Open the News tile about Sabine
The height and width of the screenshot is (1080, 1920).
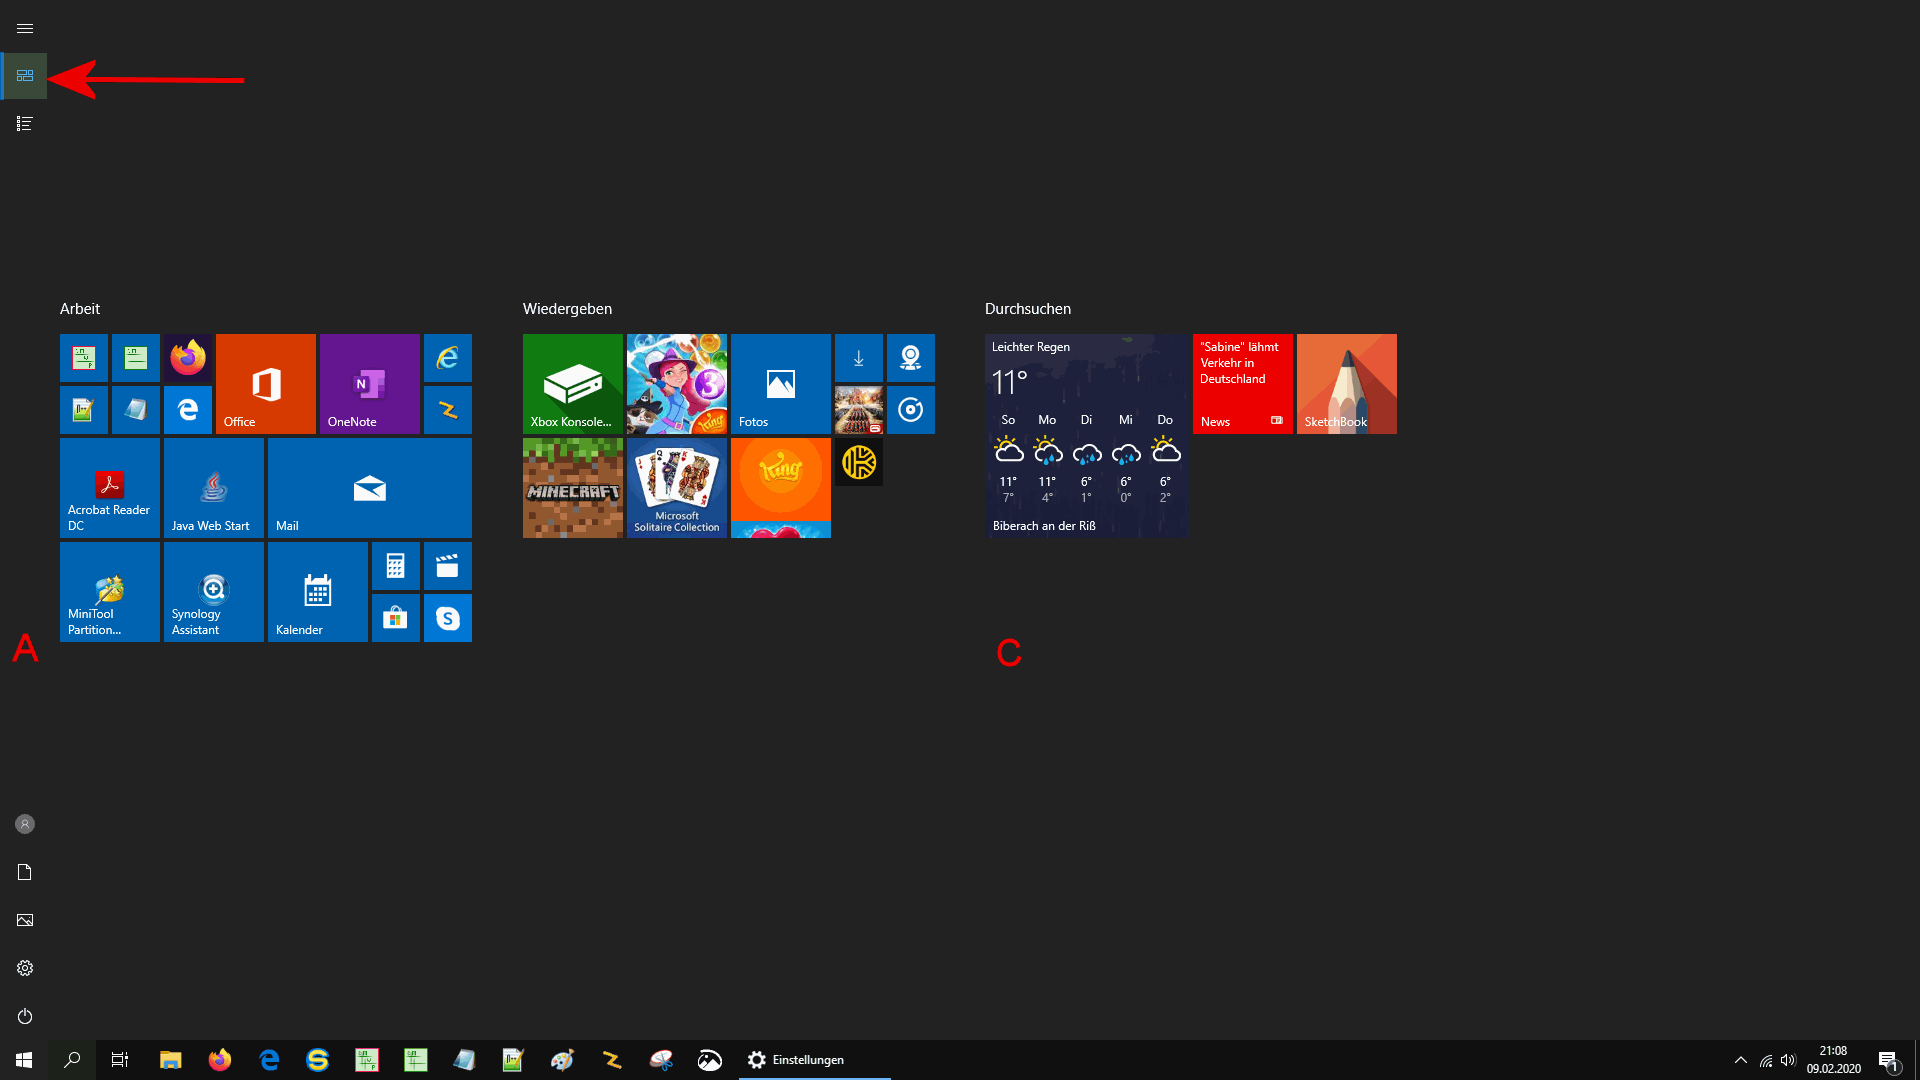1243,384
